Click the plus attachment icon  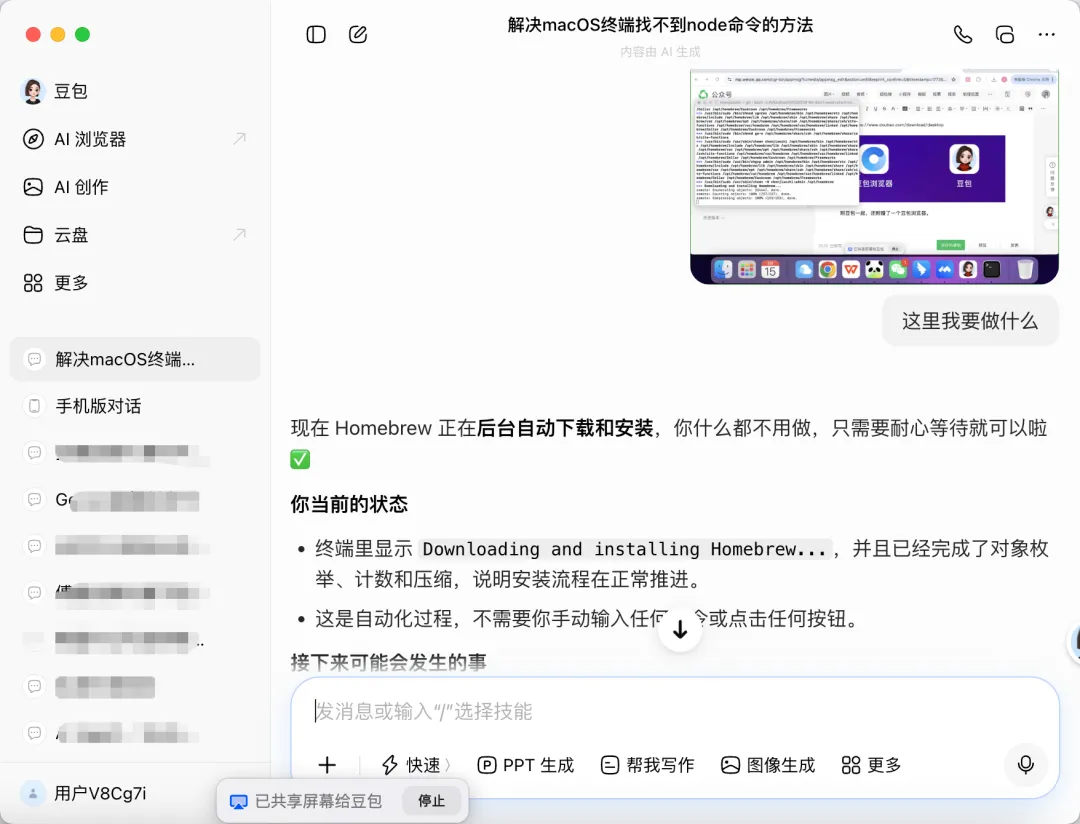(327, 765)
